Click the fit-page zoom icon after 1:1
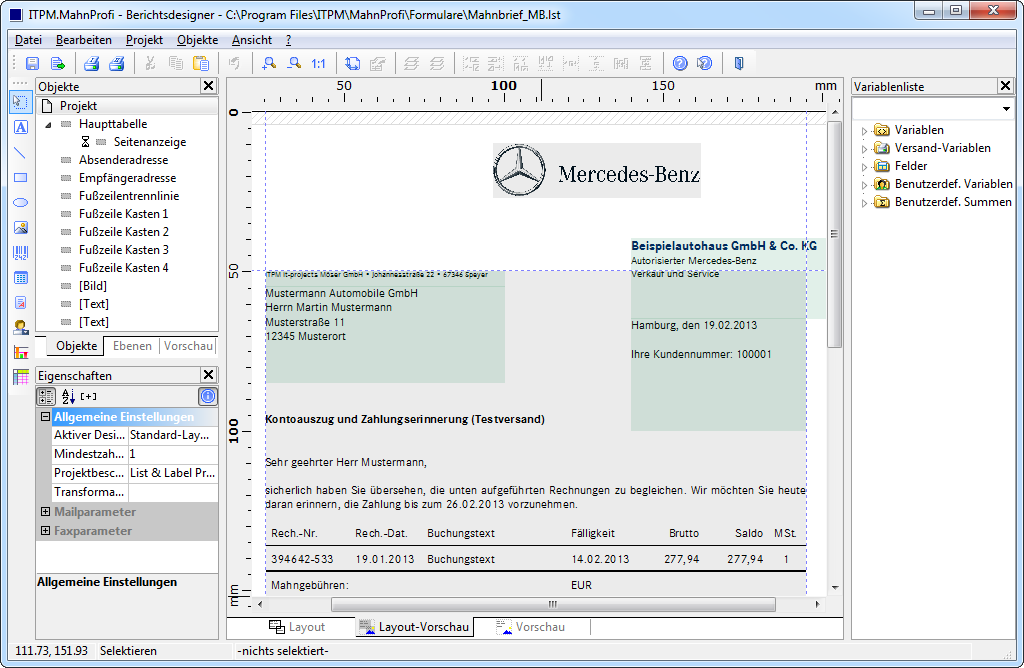This screenshot has width=1024, height=668. point(353,63)
